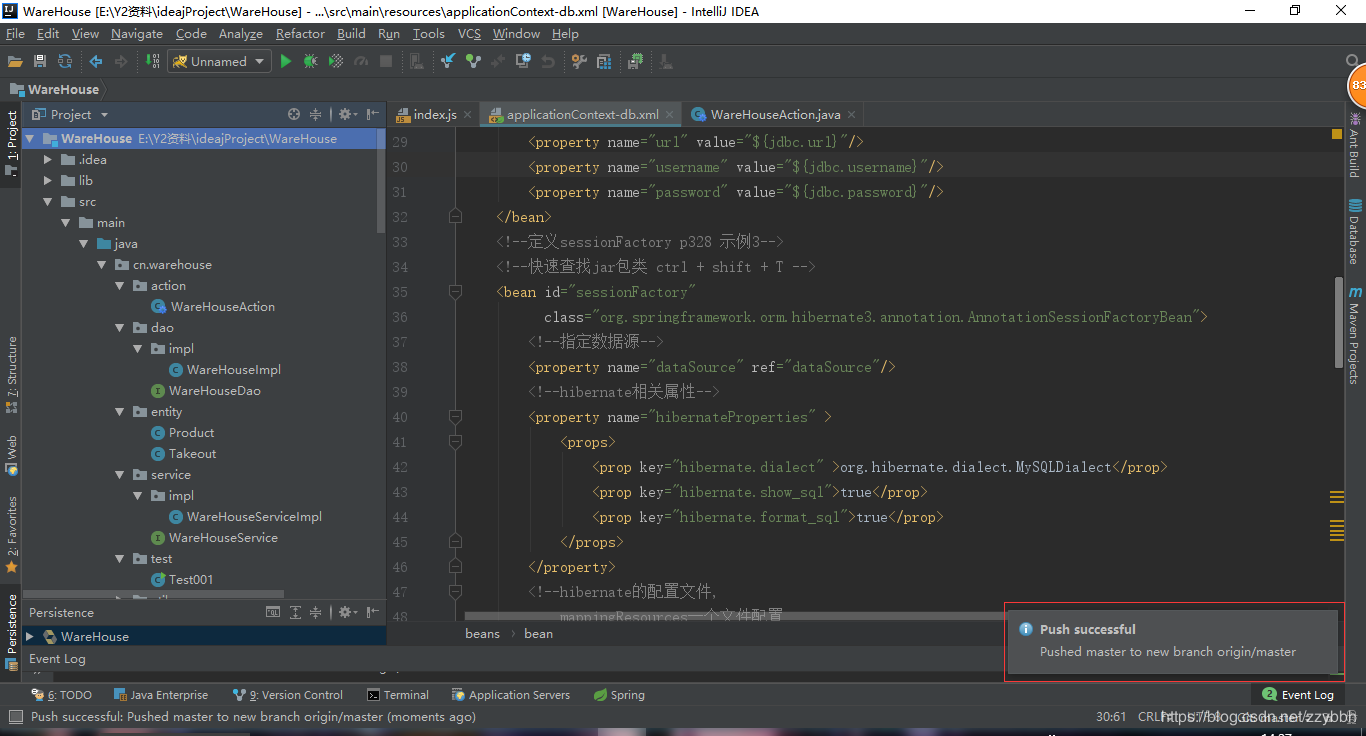Open the Project Structure icon
1366x736 pixels.
[x=604, y=61]
